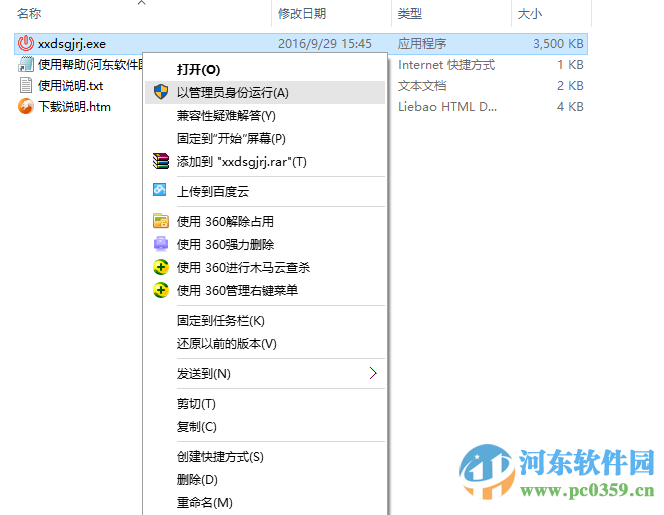
Task: Select the 下载说明.htm file name
Action: click(x=75, y=106)
